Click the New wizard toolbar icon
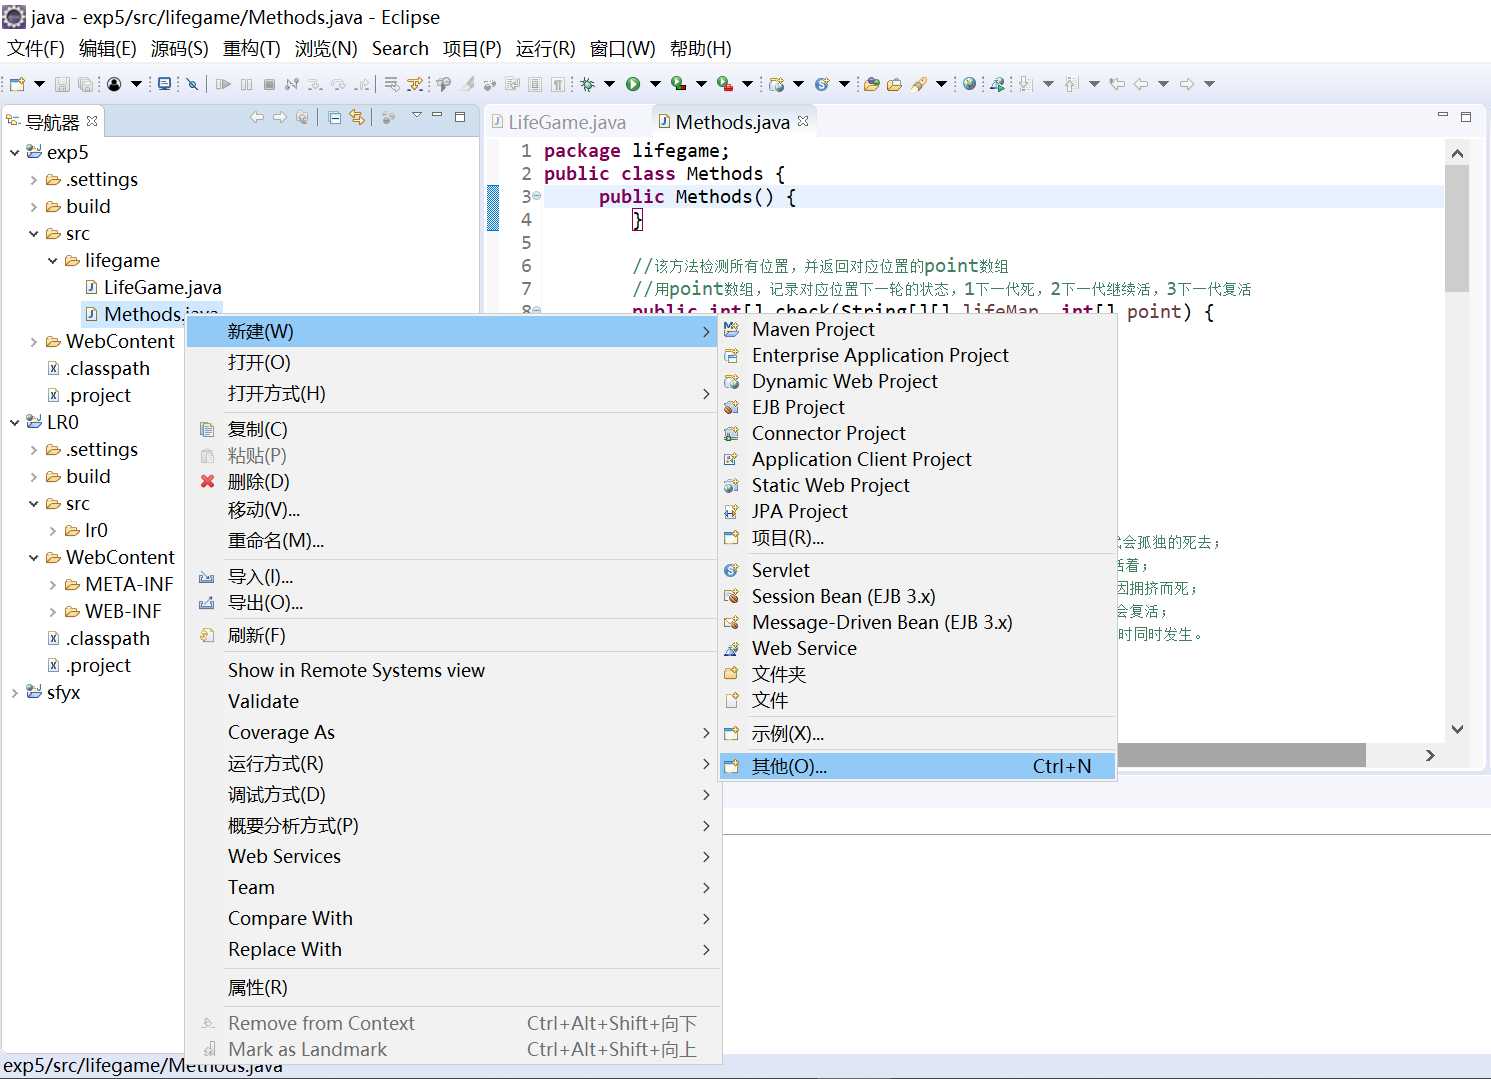Image resolution: width=1491 pixels, height=1079 pixels. 17,84
